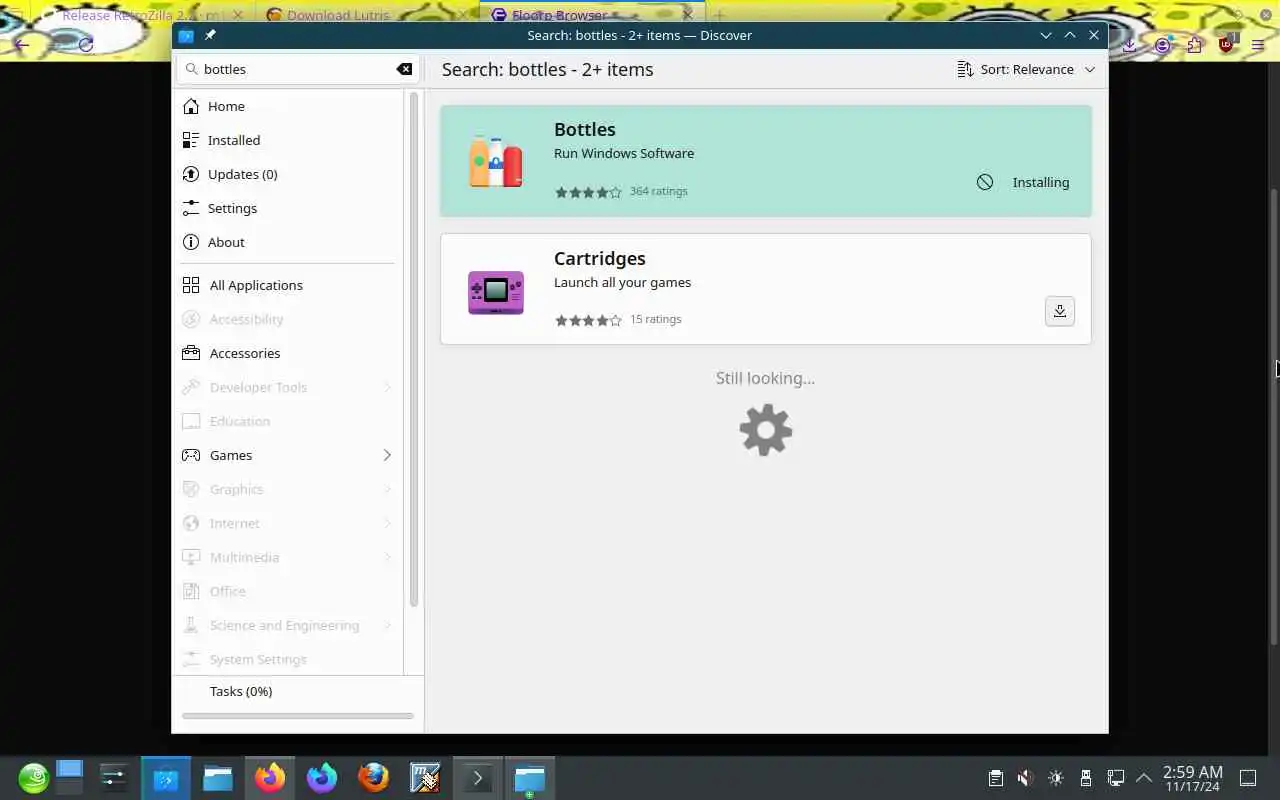Click the Cartridges app icon
This screenshot has width=1280, height=800.
coord(496,291)
